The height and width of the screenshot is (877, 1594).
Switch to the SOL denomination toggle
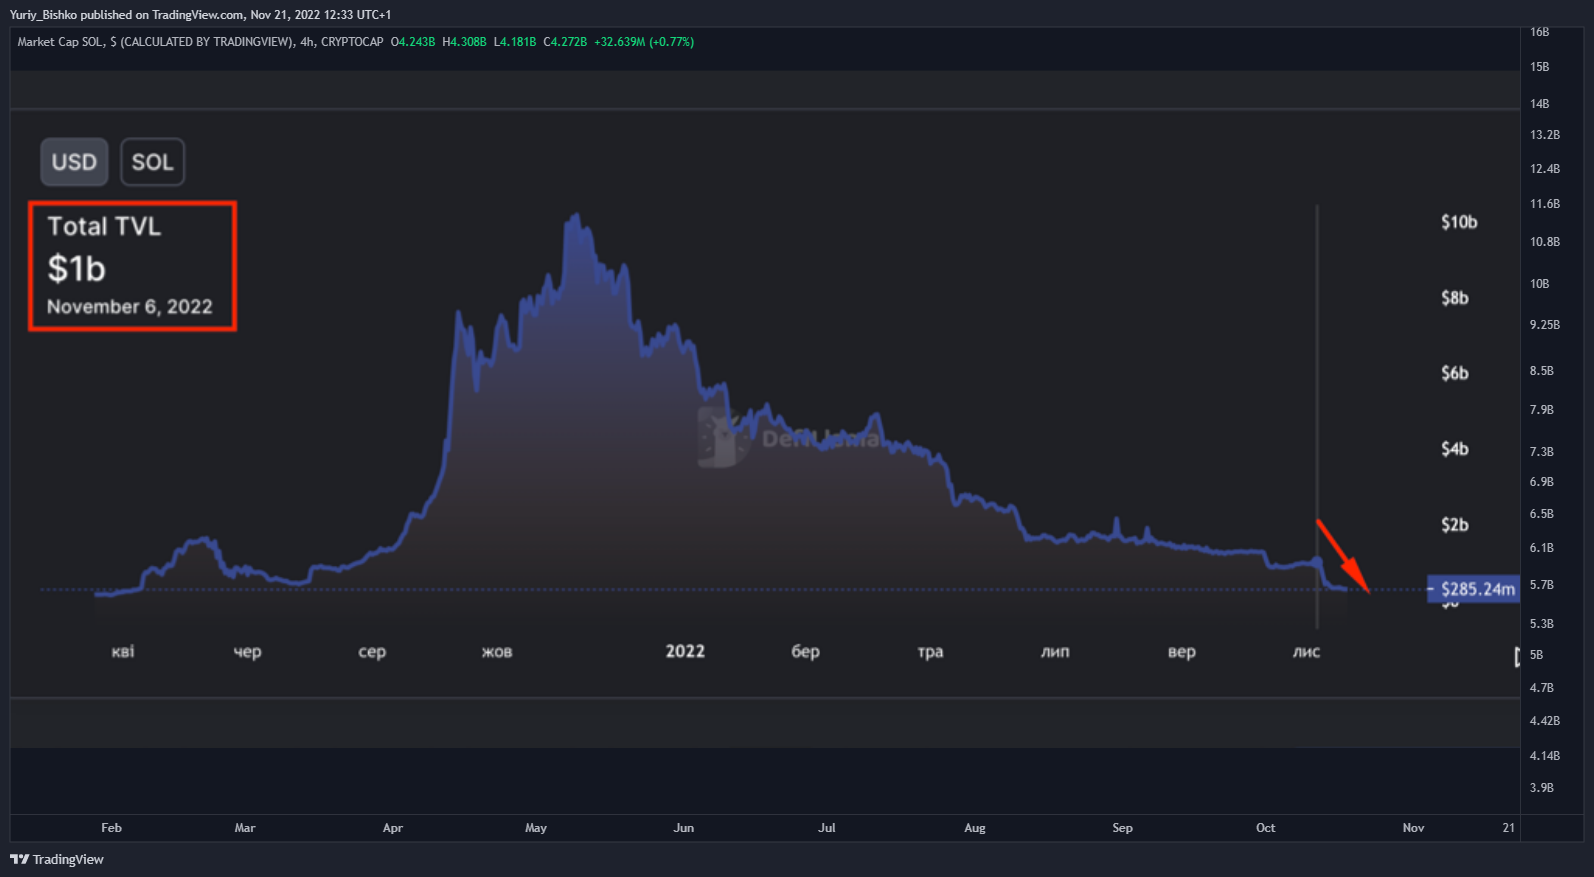(152, 162)
